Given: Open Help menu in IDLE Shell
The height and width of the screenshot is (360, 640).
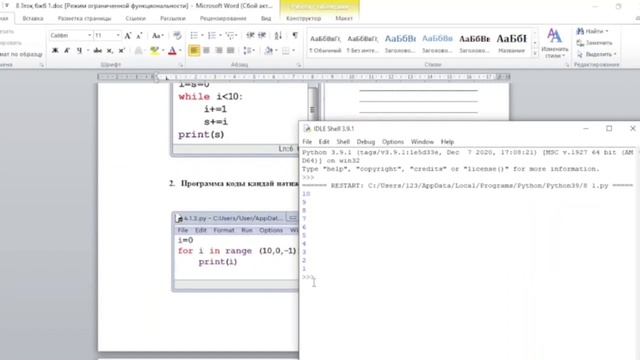Looking at the screenshot, I should [x=447, y=142].
